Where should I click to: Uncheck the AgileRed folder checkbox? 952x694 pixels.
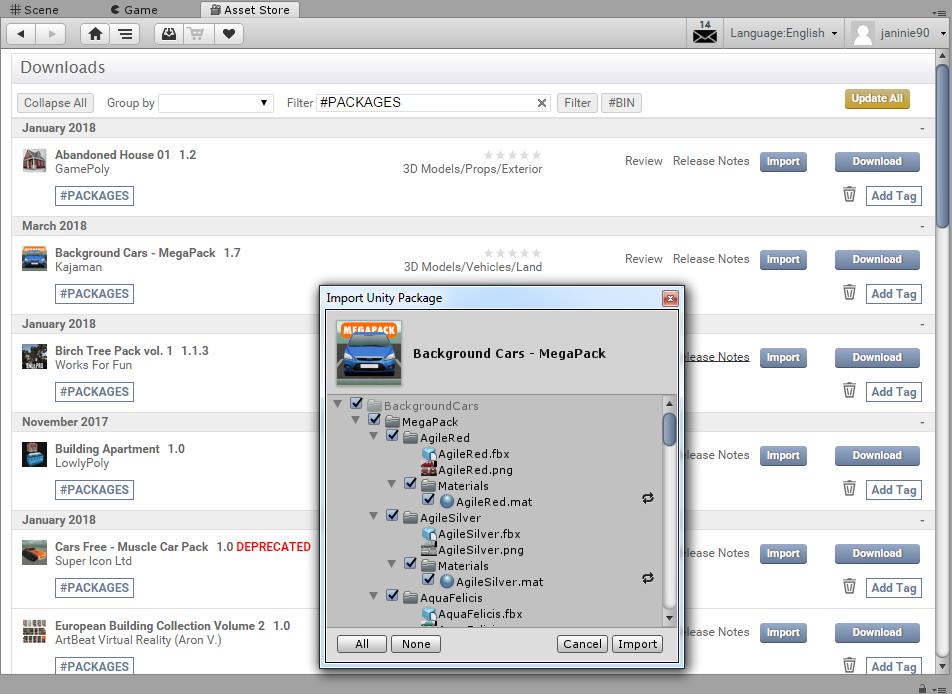(x=393, y=435)
